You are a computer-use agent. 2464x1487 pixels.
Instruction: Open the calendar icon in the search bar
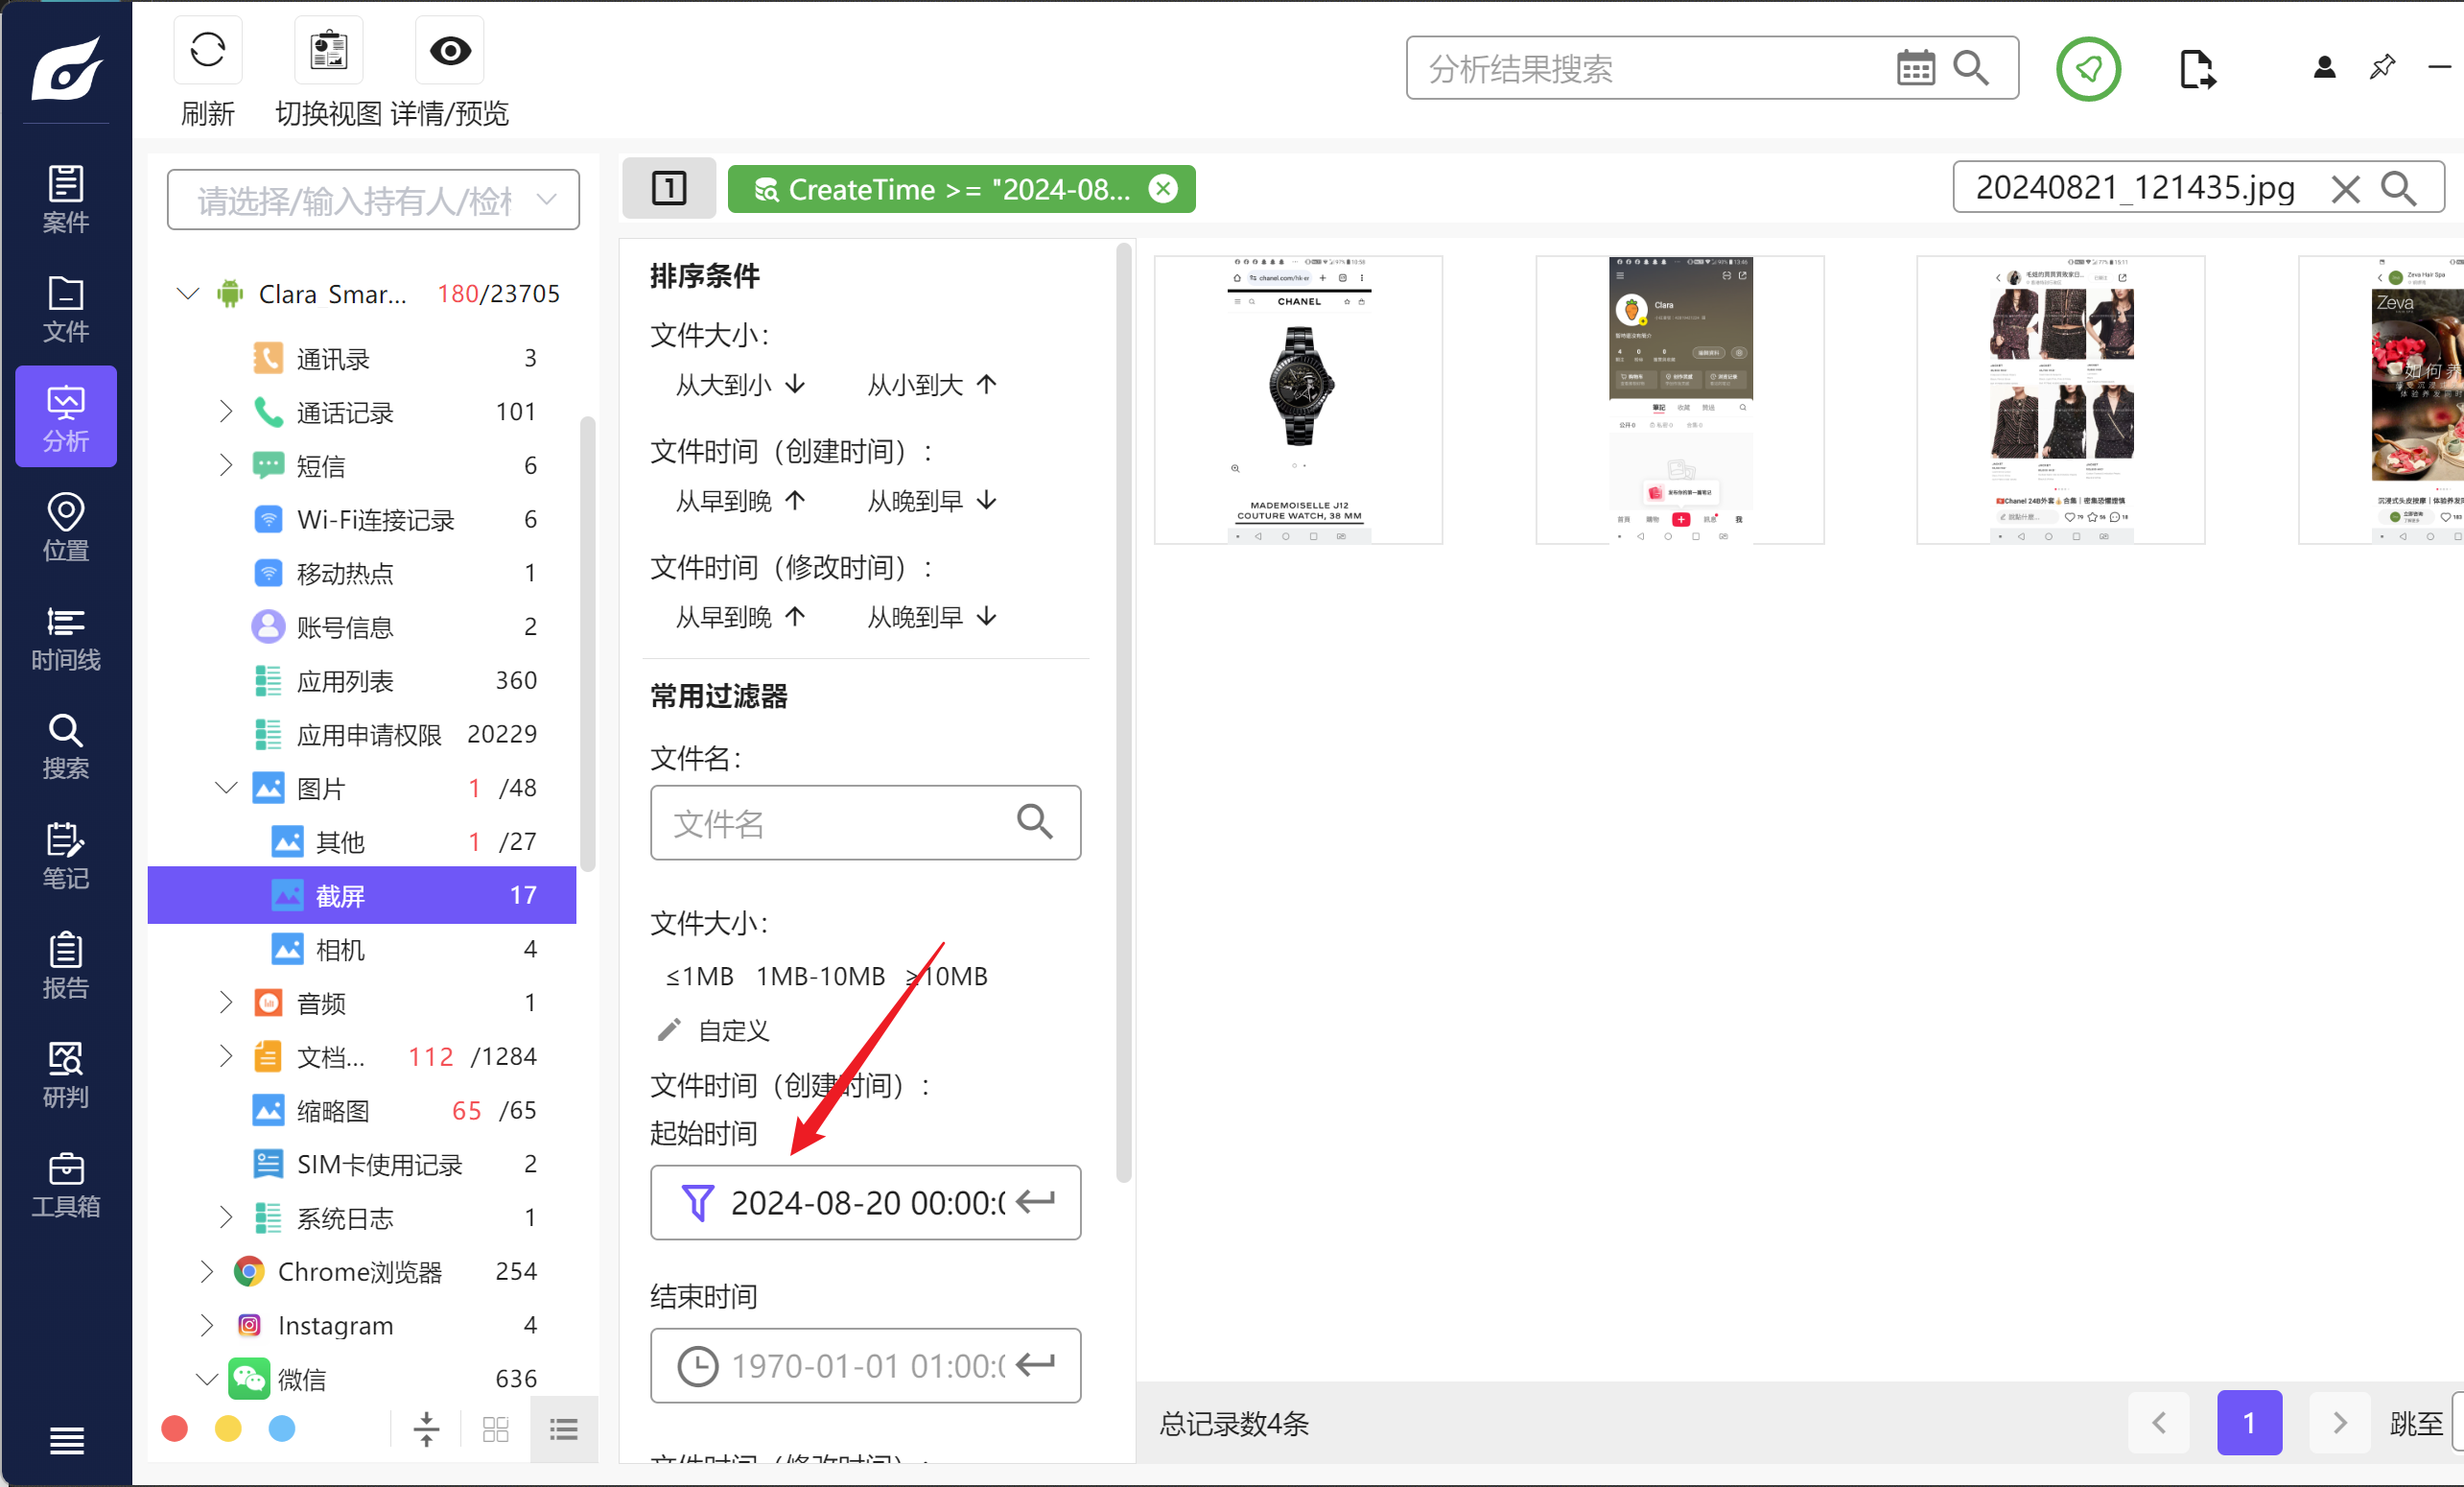(x=1915, y=69)
